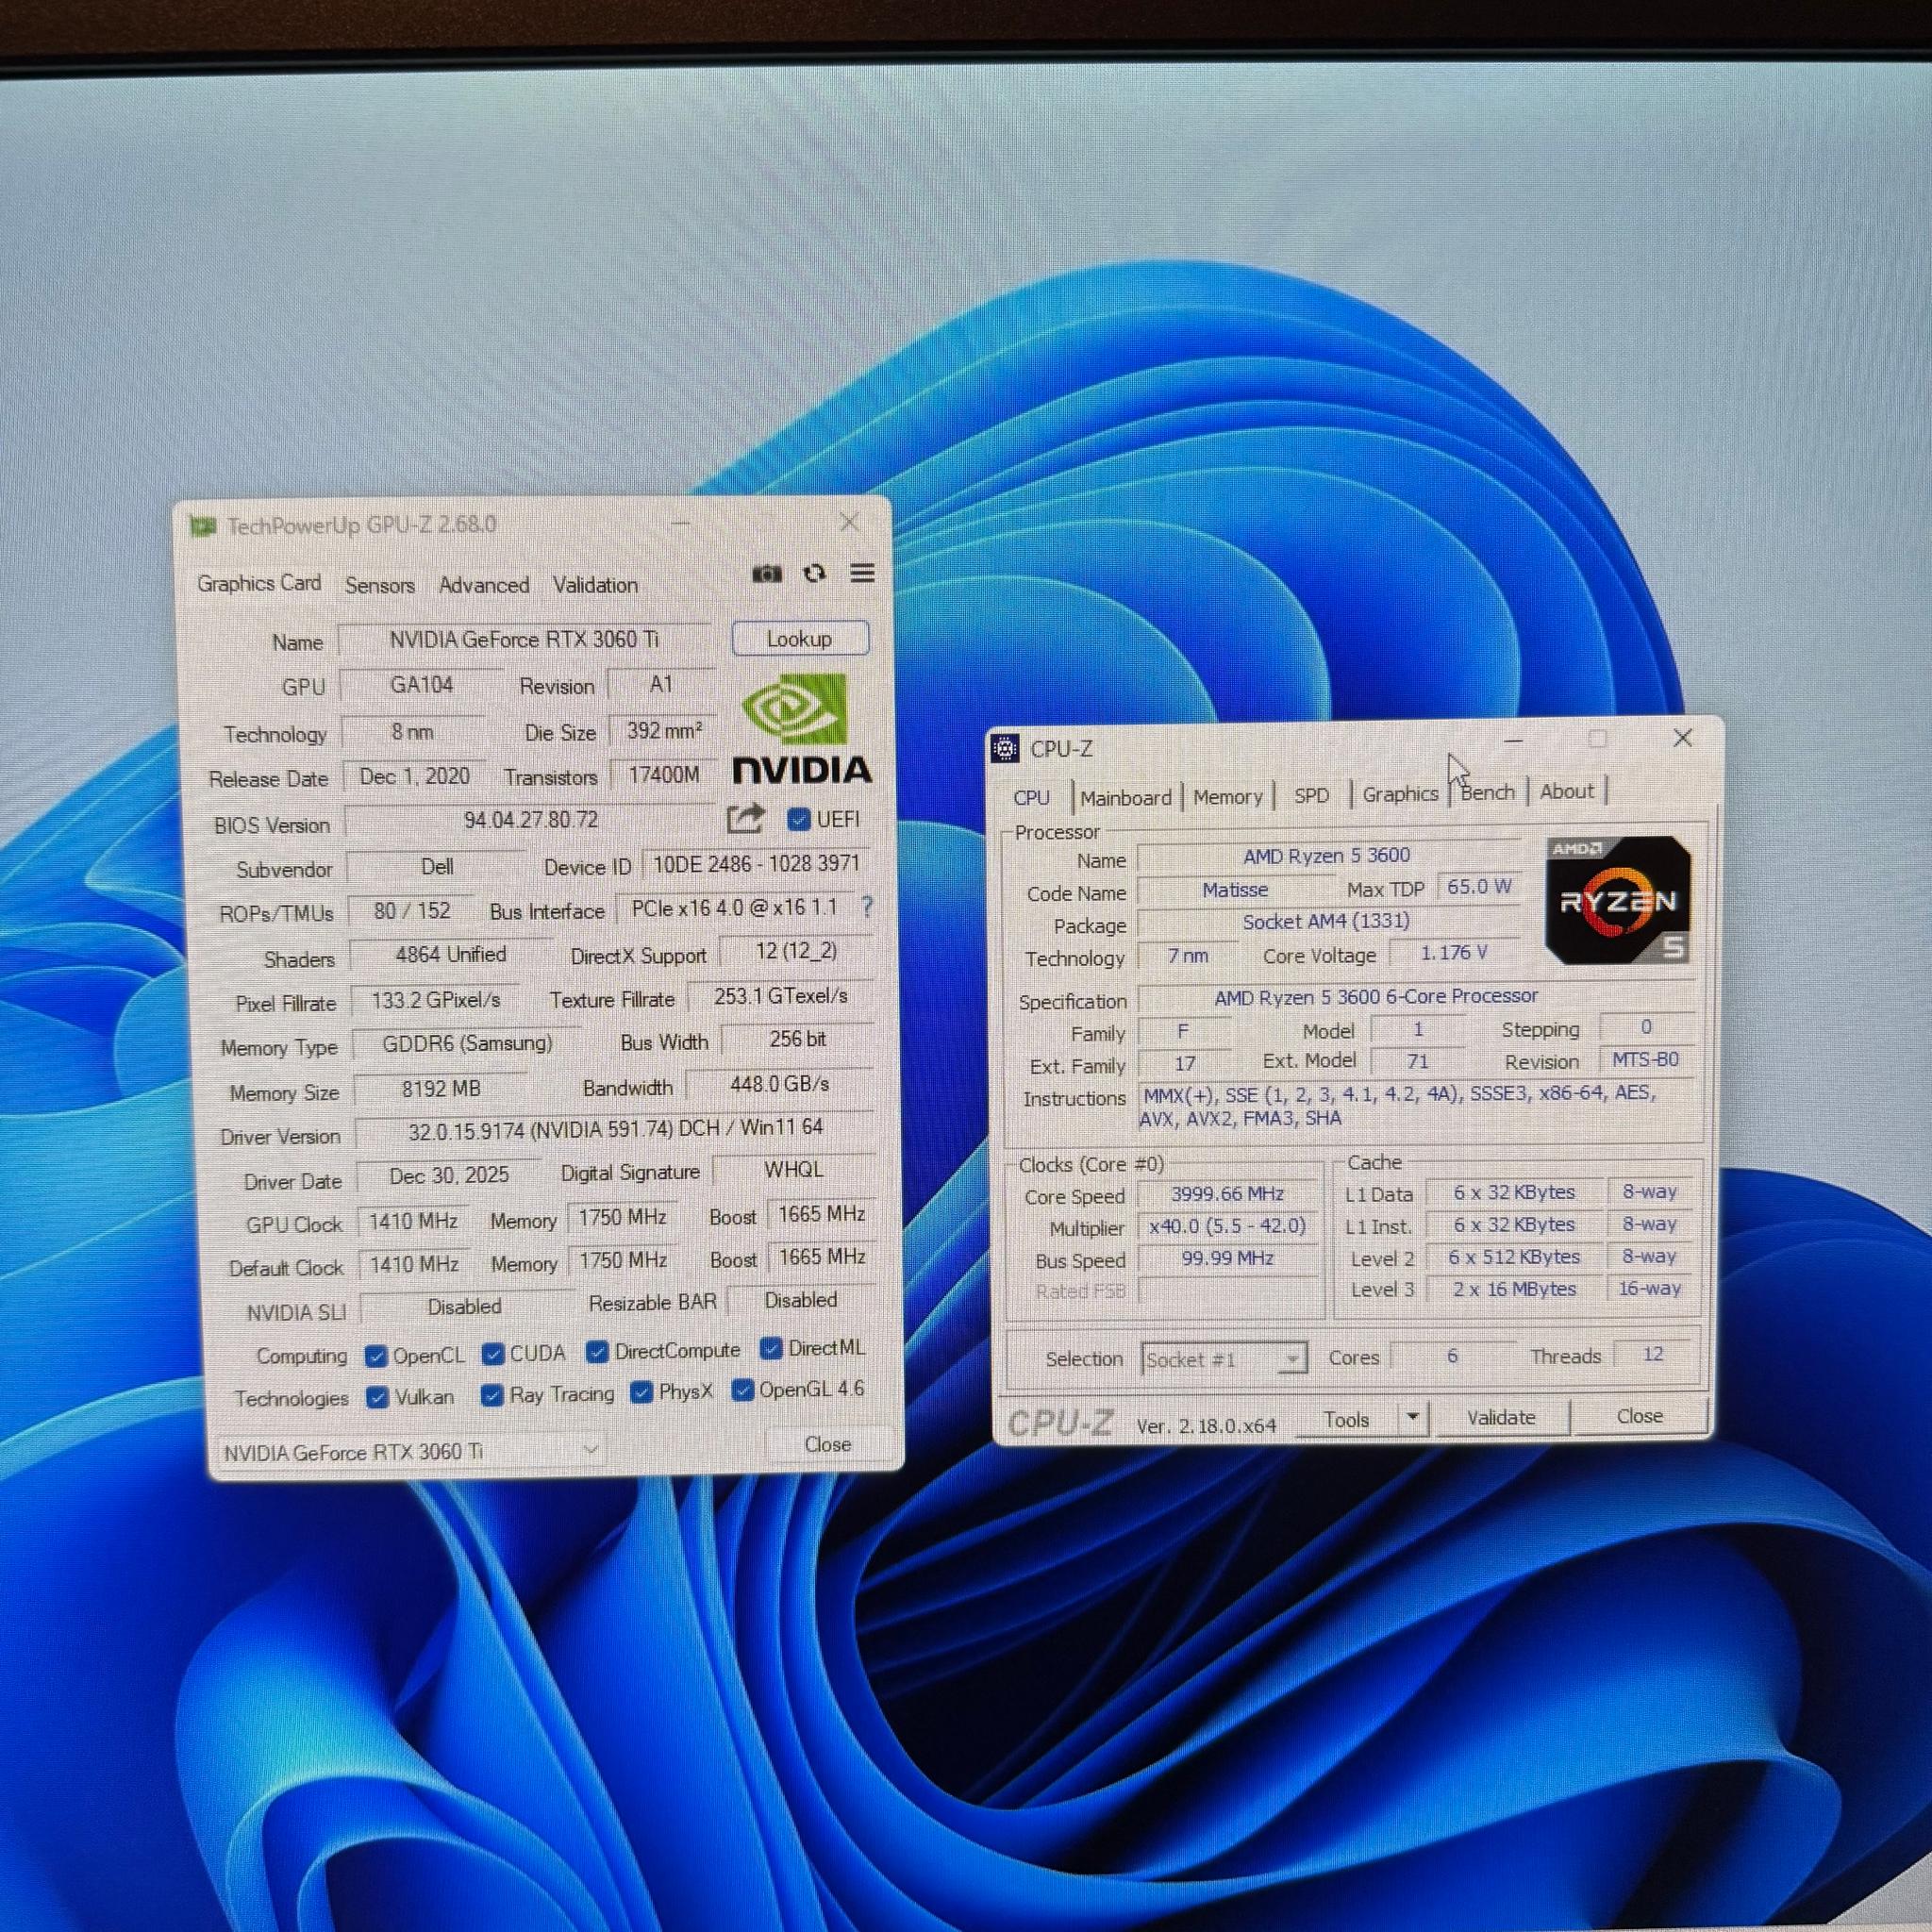Click the Resizable BAR value Disabled

click(x=801, y=1300)
